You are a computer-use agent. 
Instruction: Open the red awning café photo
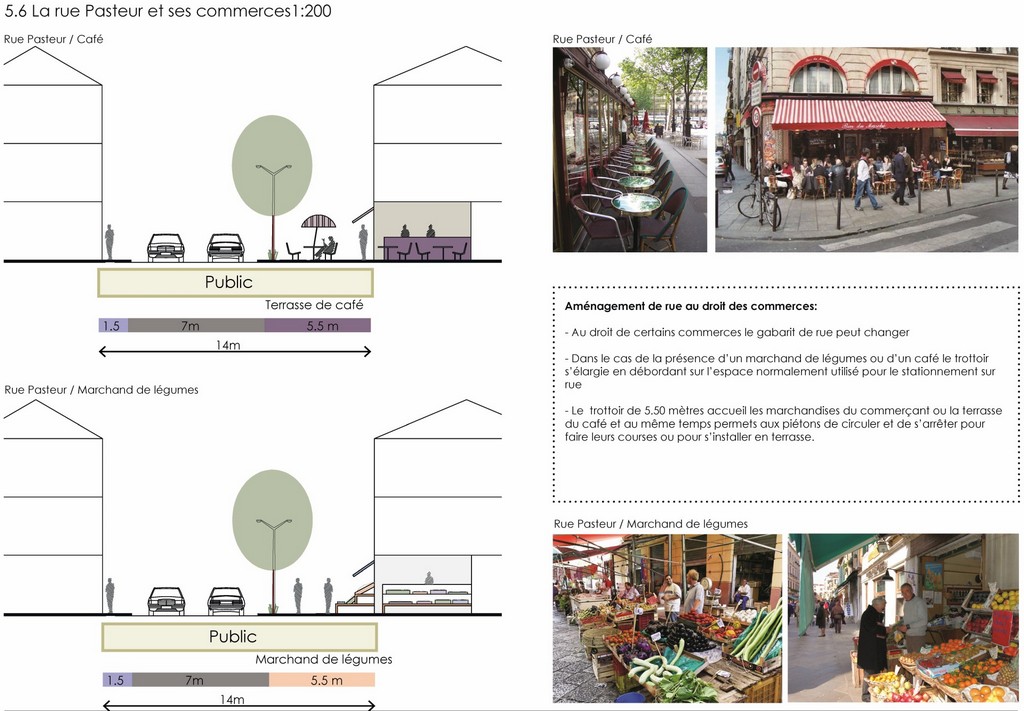pyautogui.click(x=866, y=149)
